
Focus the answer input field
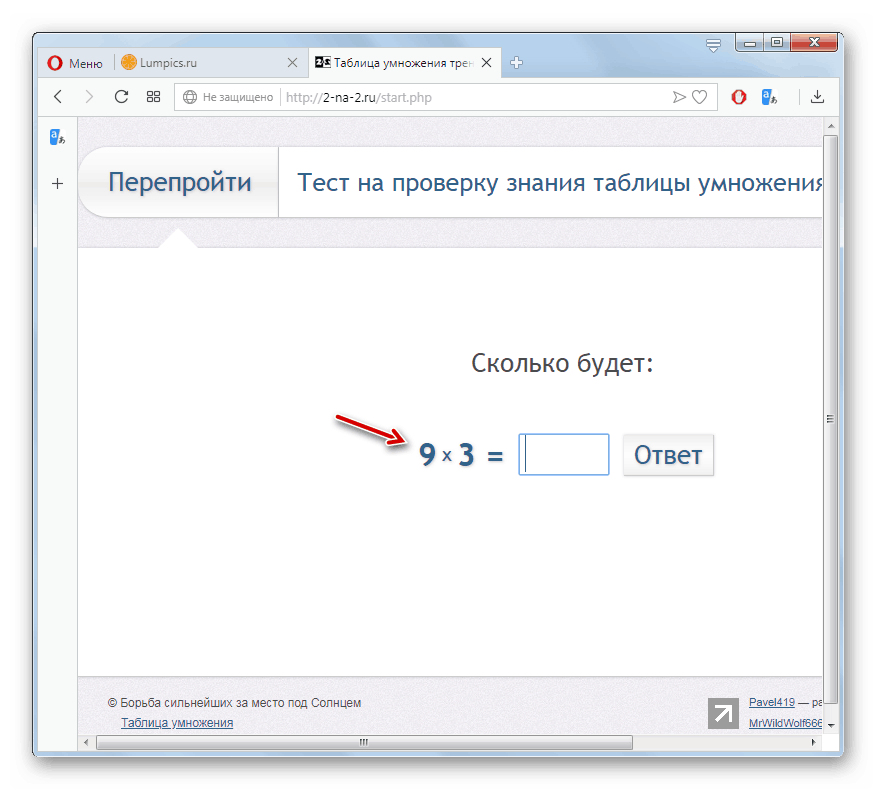click(x=564, y=454)
